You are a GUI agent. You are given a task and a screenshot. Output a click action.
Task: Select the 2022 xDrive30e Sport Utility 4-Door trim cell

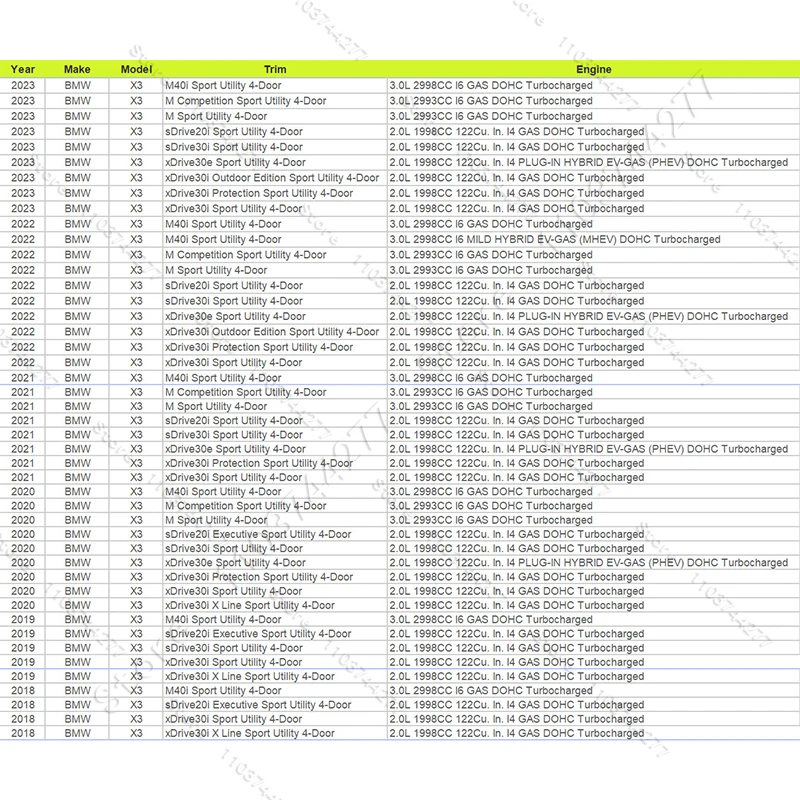[275, 316]
